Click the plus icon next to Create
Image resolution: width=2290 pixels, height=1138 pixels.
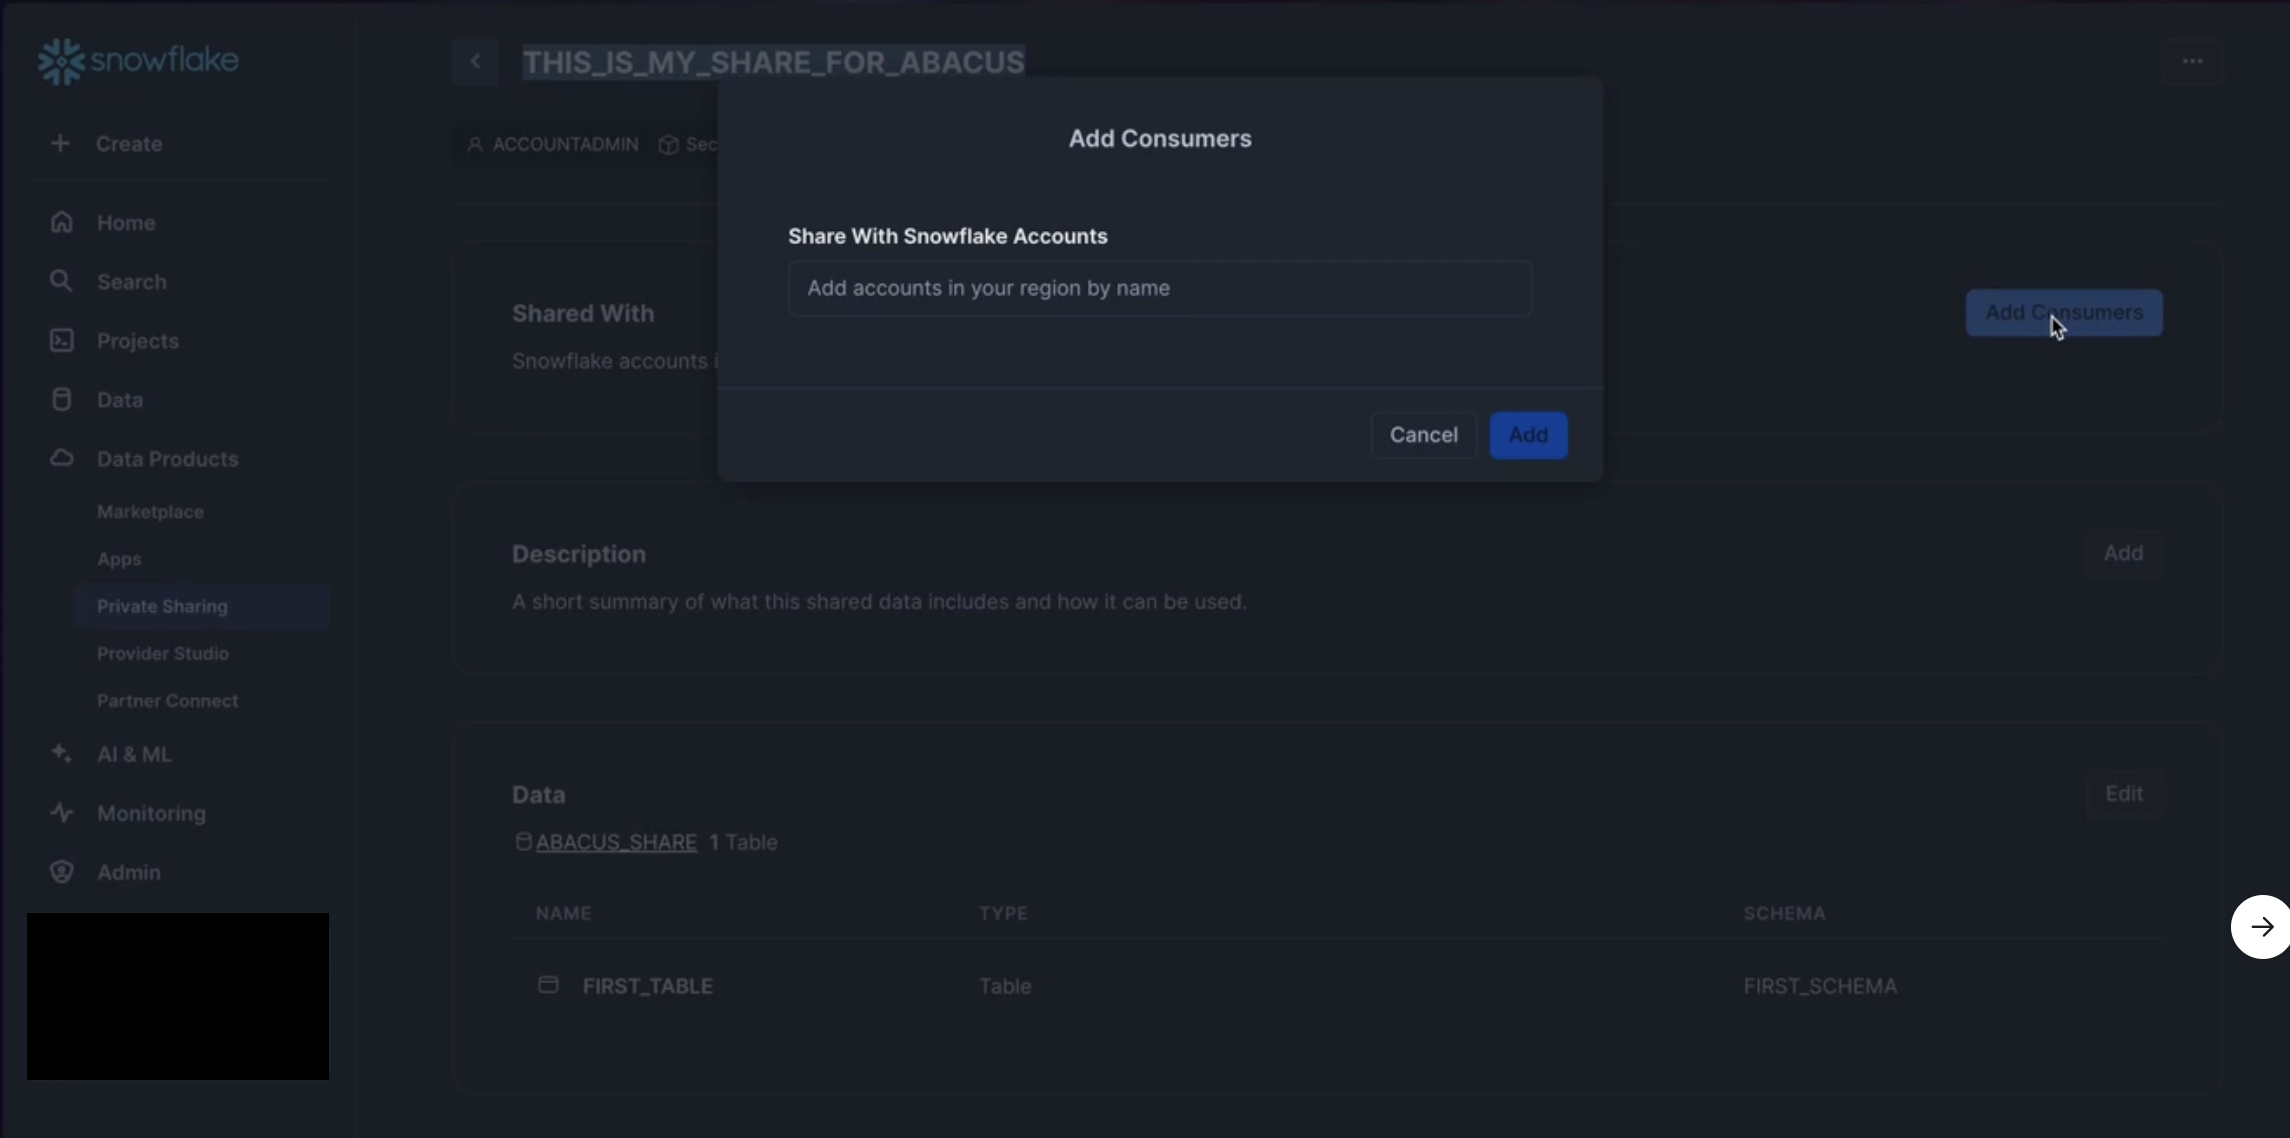pyautogui.click(x=60, y=143)
